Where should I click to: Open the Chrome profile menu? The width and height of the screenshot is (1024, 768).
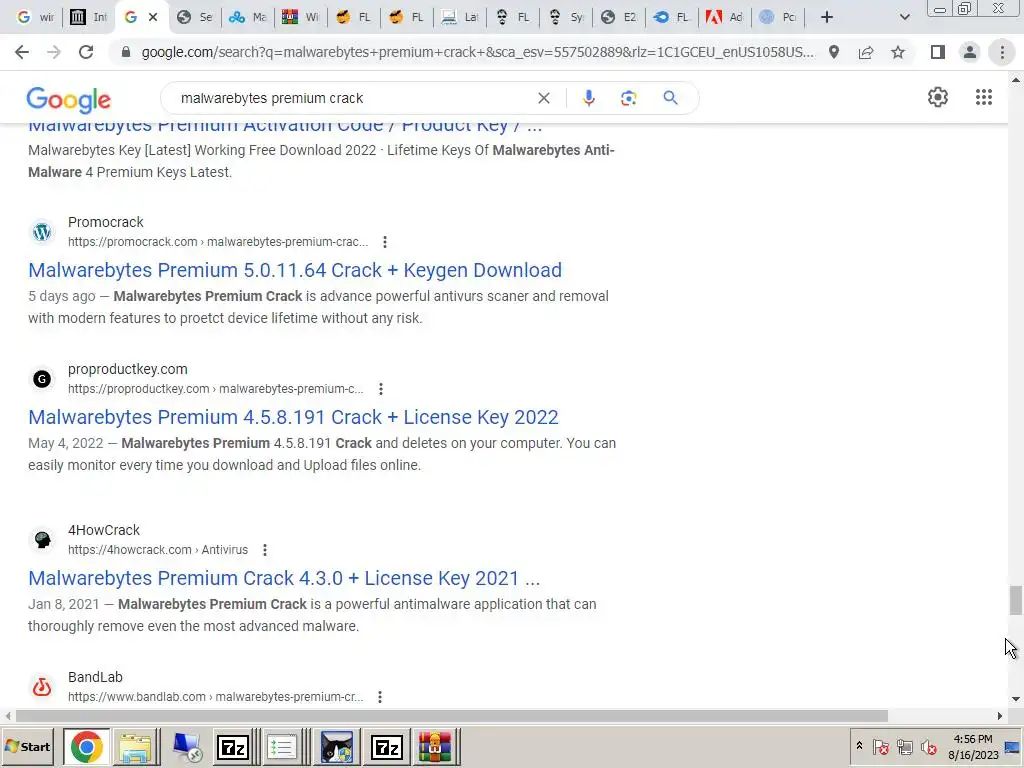(x=970, y=52)
